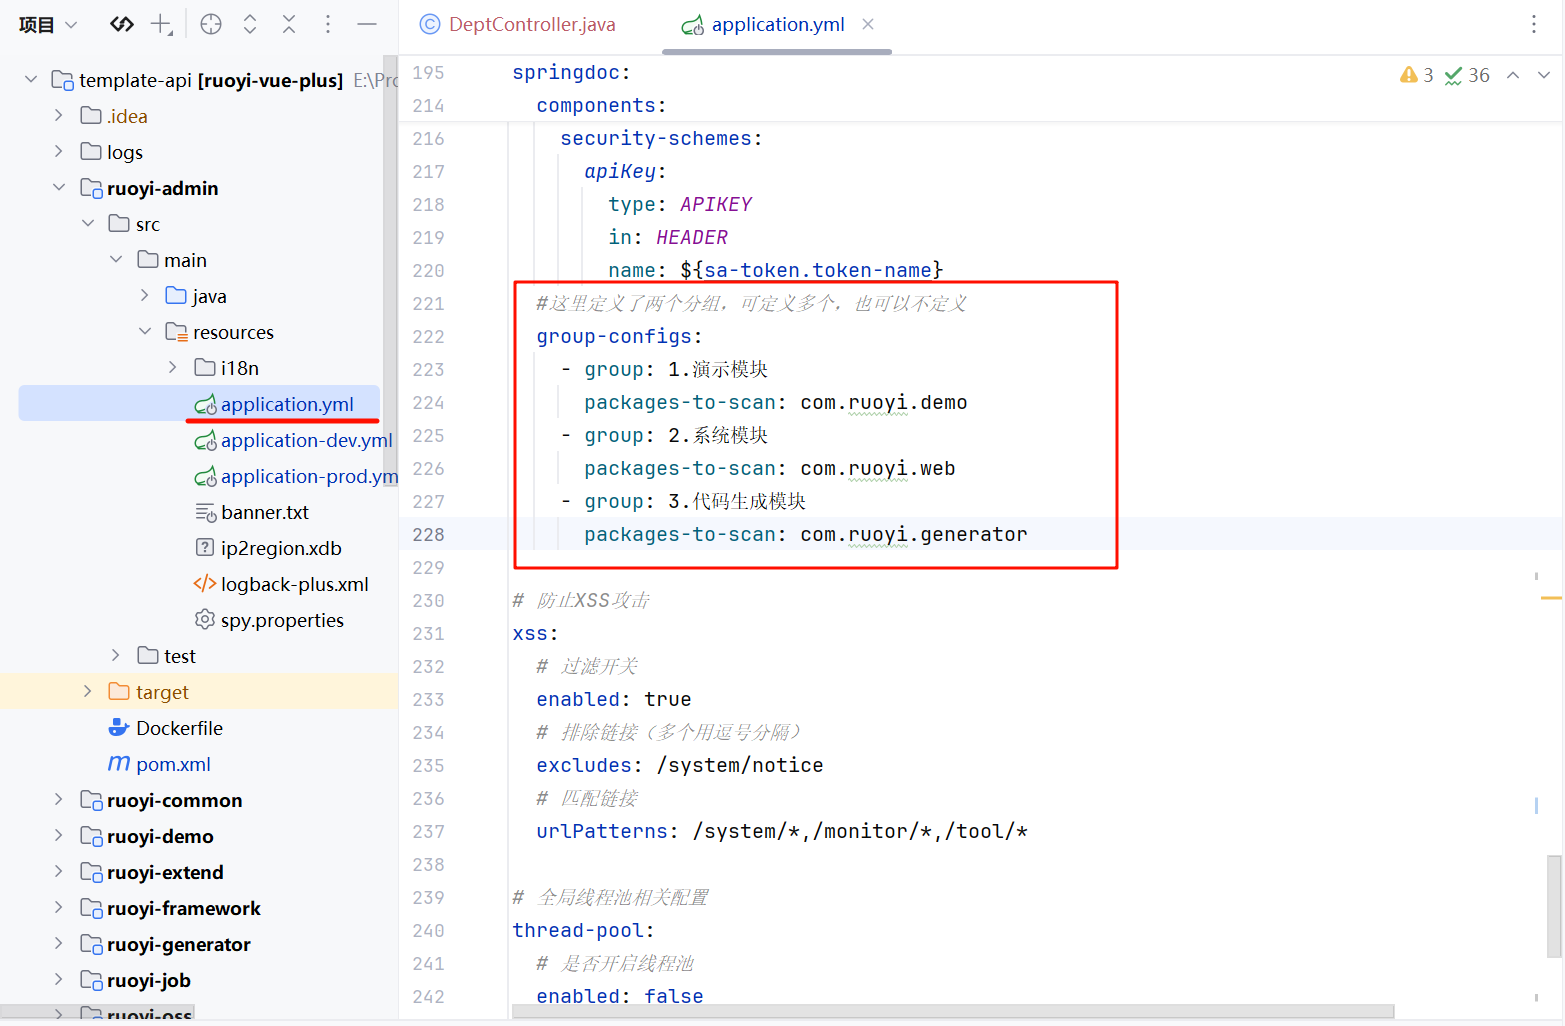Screen dimensions: 1565x1026
Task: Click the editor vertical scrollbar thumb
Action: coord(1554,906)
